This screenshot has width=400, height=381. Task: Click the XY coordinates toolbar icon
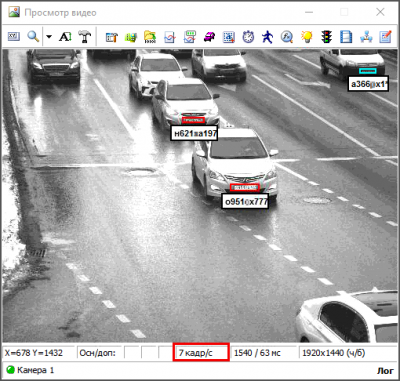[x=14, y=36]
